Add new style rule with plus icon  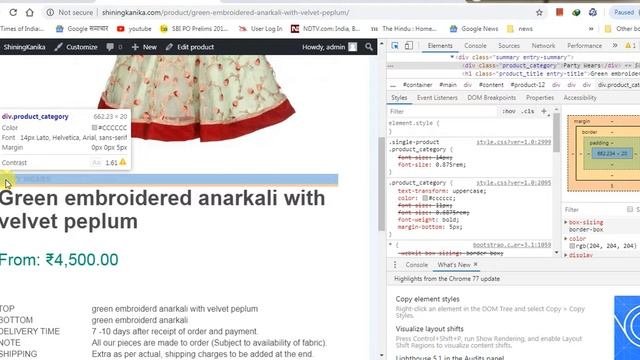pos(544,111)
